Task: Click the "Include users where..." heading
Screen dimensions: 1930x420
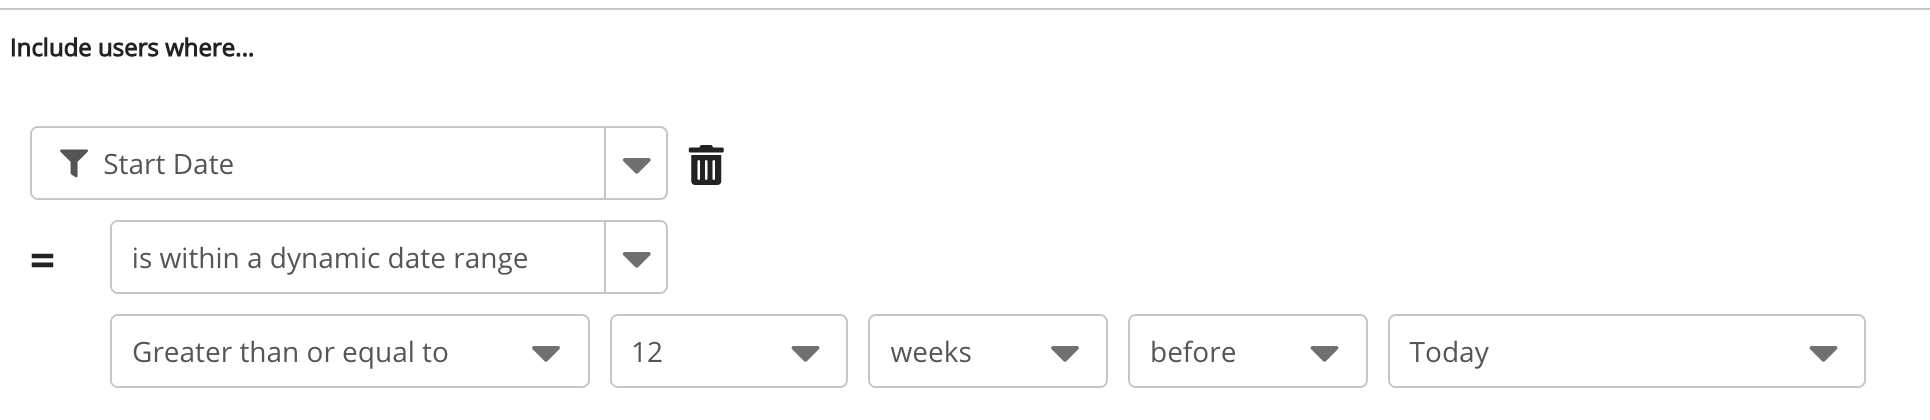Action: click(132, 48)
